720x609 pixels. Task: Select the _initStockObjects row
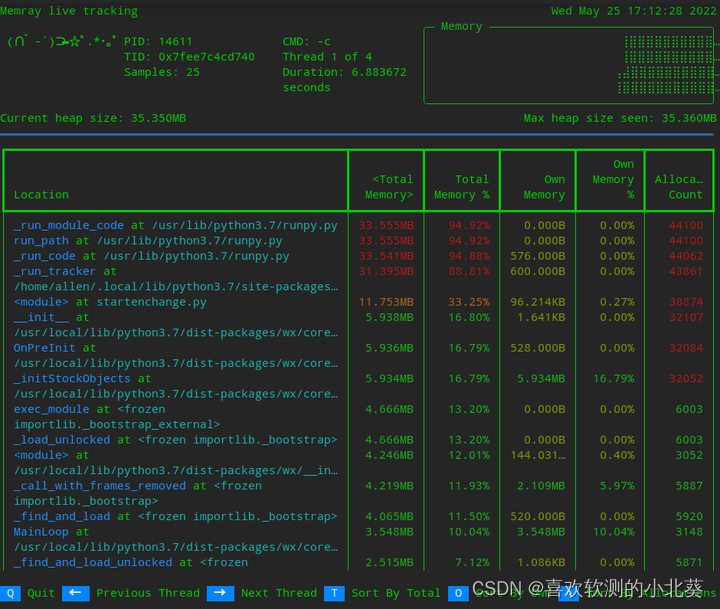[x=358, y=386]
